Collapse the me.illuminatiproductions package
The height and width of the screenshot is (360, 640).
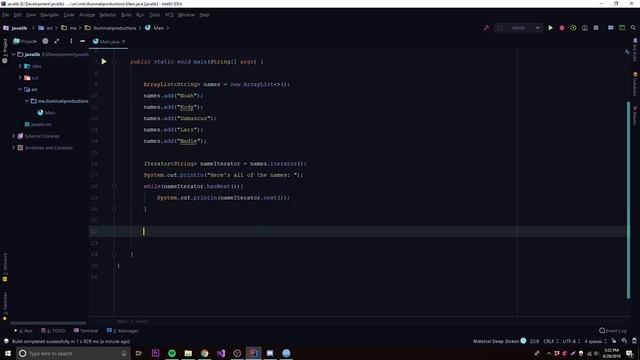tap(27, 101)
